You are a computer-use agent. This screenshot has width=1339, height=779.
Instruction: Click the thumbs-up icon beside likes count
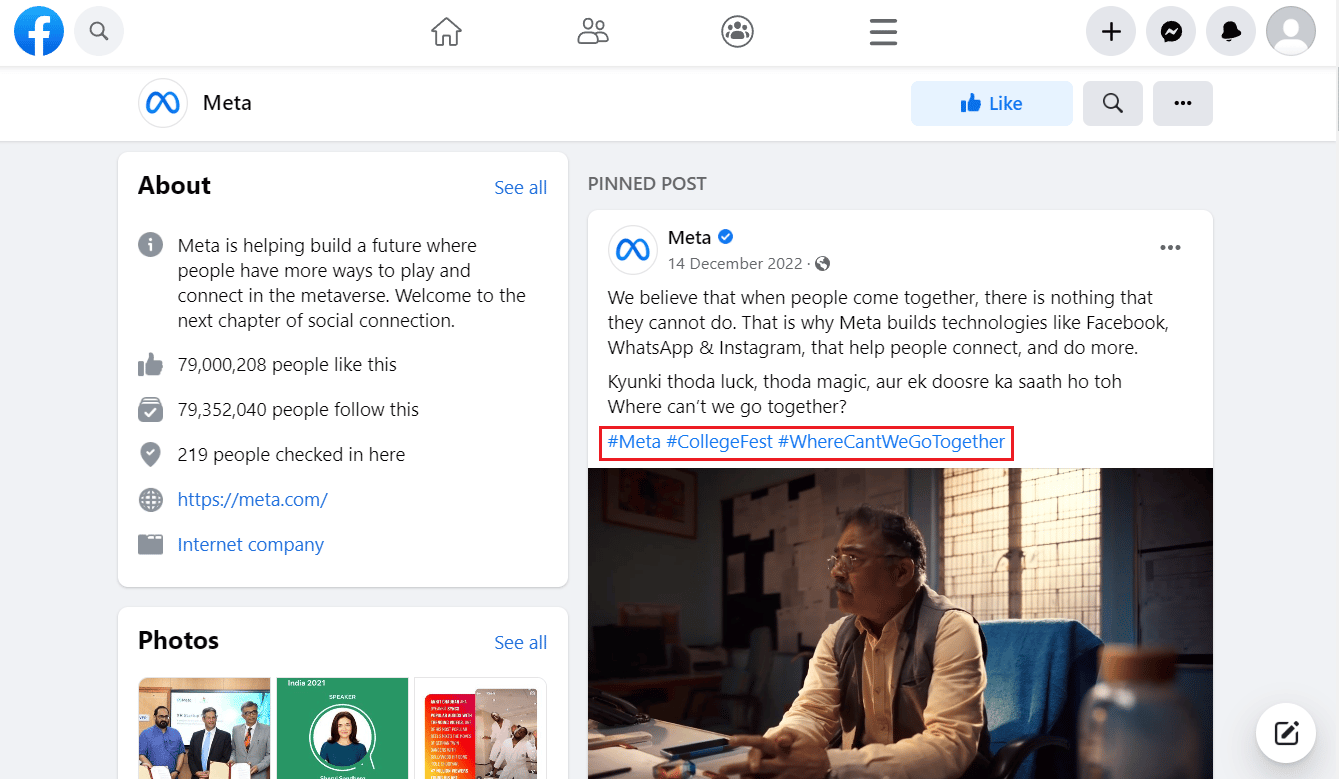[x=150, y=364]
